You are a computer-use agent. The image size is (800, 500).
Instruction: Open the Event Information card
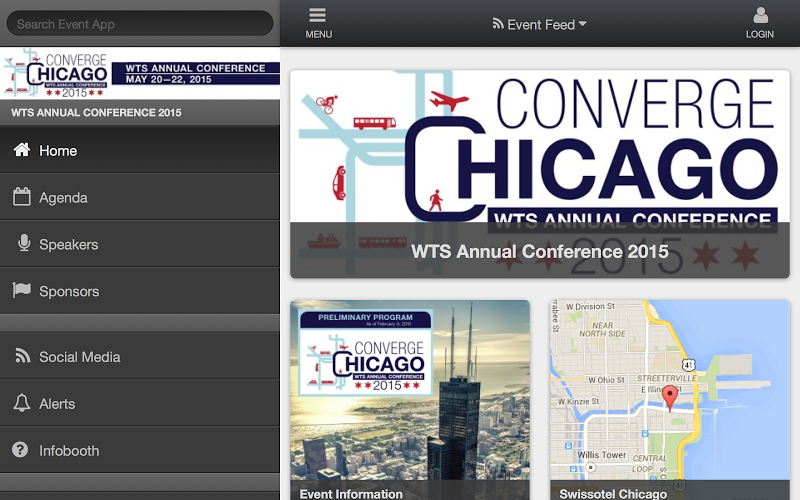(410, 400)
